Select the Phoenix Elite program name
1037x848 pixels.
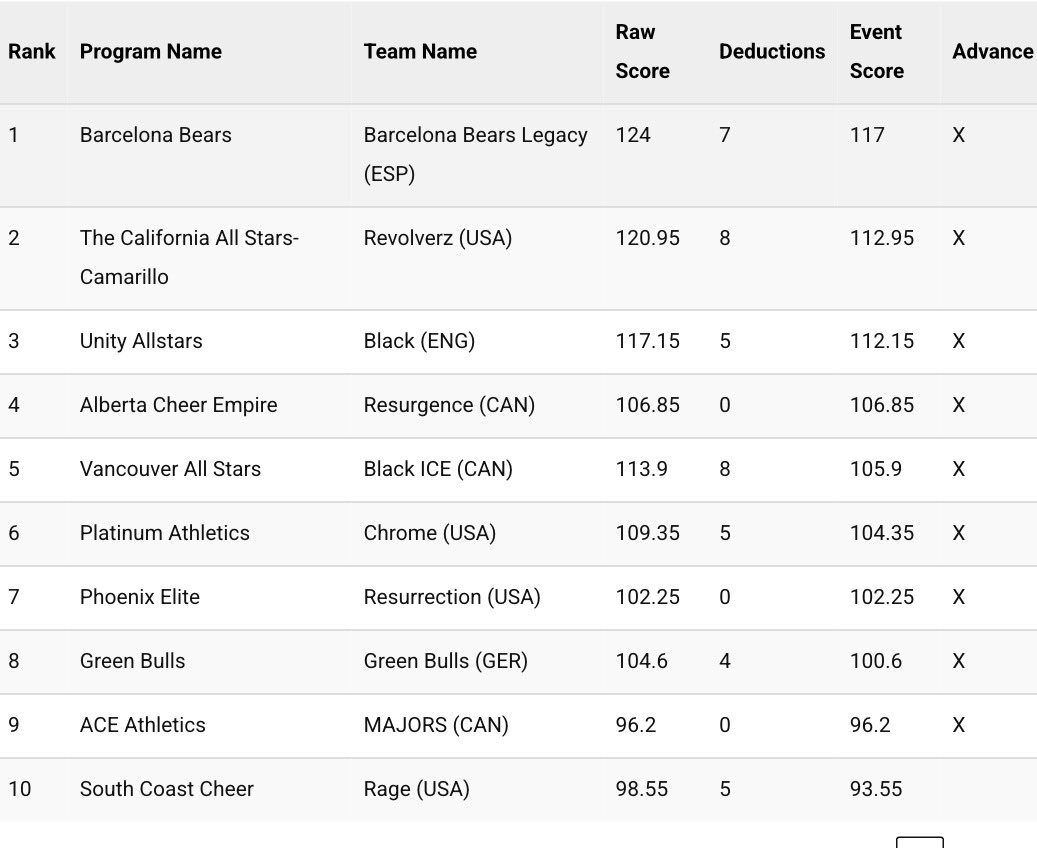click(x=140, y=597)
